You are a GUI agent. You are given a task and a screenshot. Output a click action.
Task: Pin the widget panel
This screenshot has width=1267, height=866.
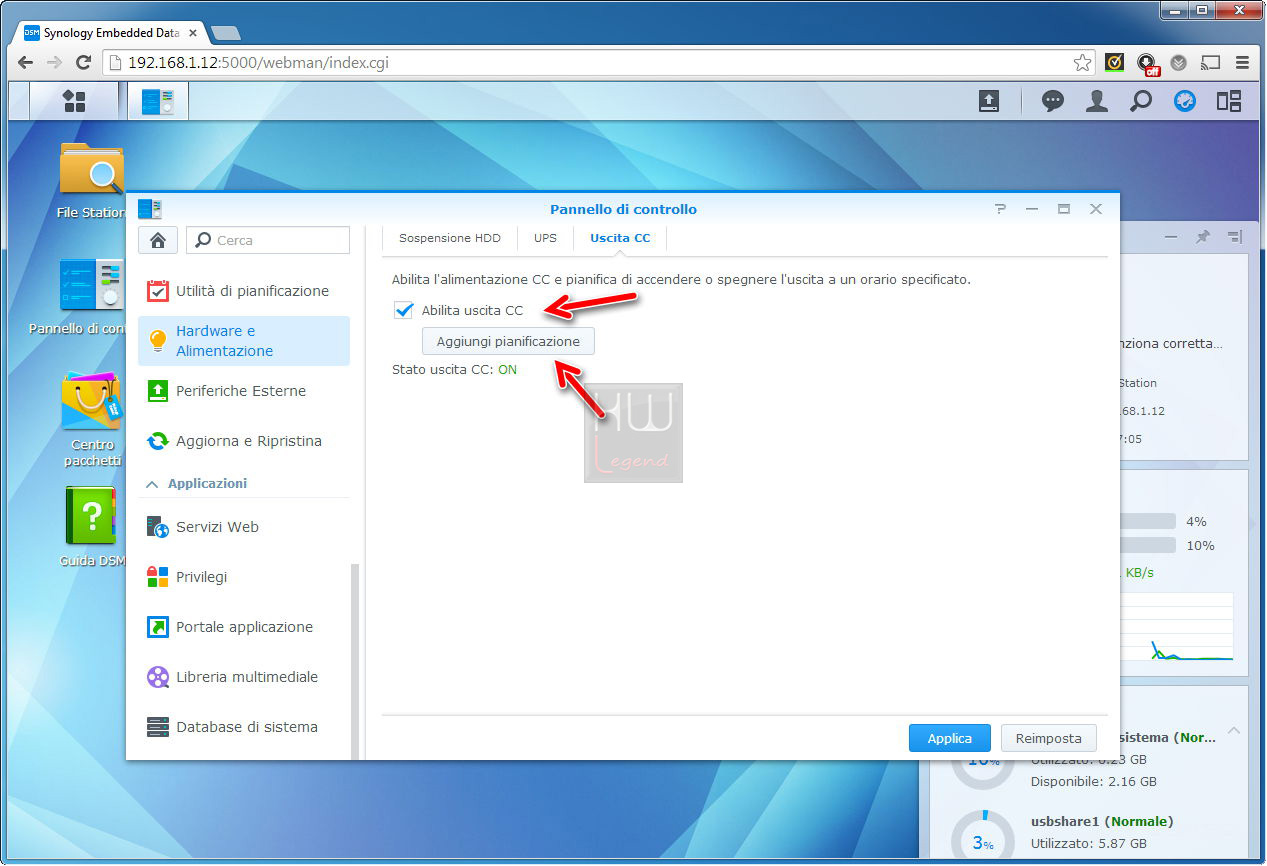(1203, 237)
